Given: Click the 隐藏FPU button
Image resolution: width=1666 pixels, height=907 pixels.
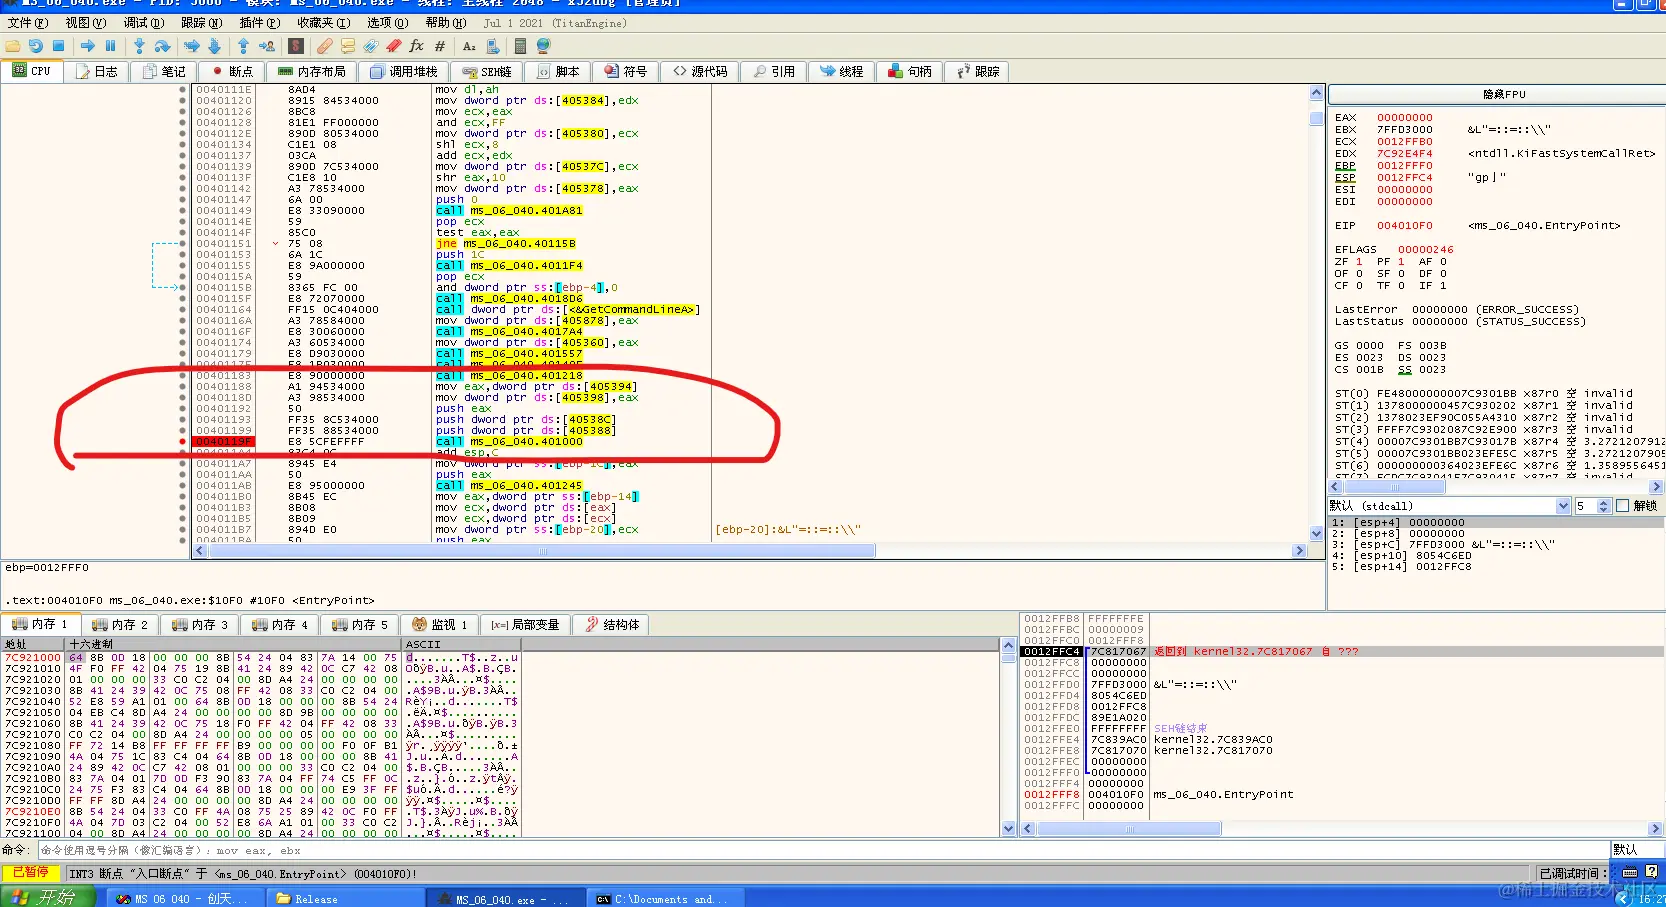Looking at the screenshot, I should (x=1504, y=95).
